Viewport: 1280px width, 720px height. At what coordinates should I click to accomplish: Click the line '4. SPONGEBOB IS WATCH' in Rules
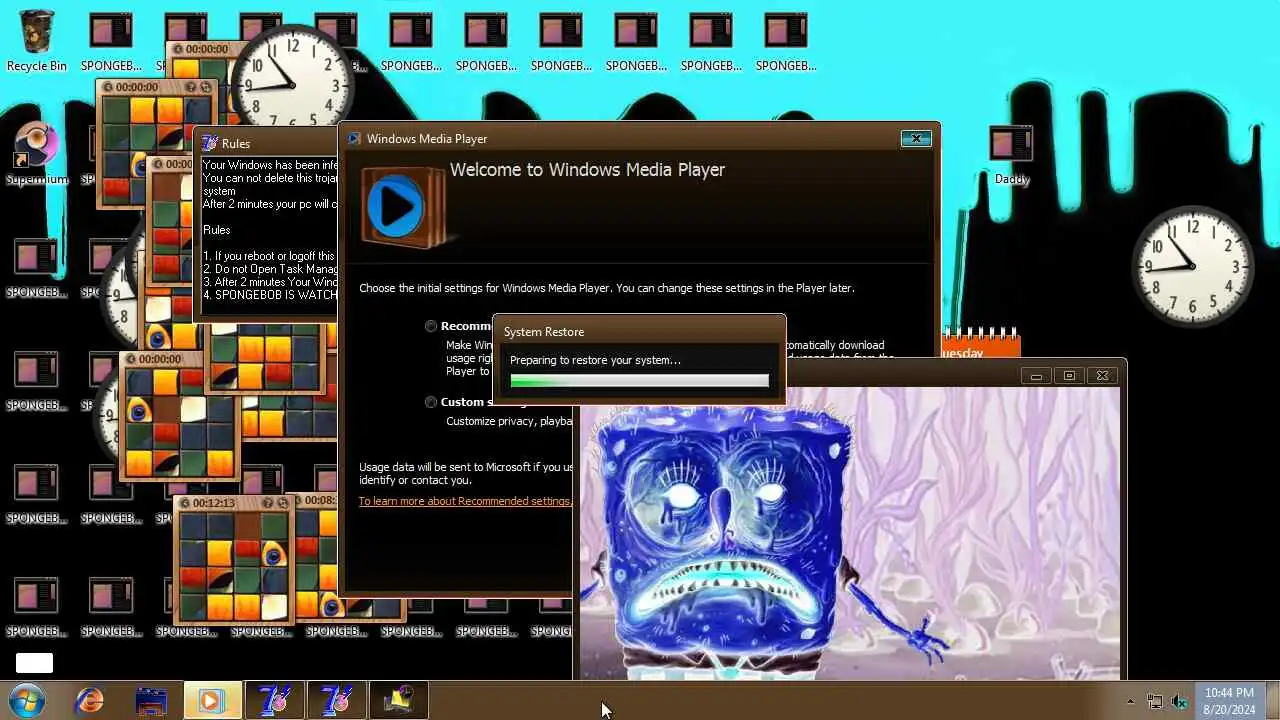tap(268, 295)
